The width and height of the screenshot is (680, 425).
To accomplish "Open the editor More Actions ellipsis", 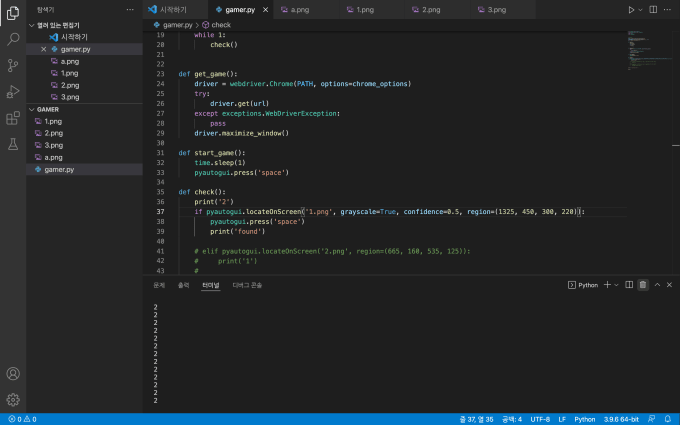I will [667, 10].
